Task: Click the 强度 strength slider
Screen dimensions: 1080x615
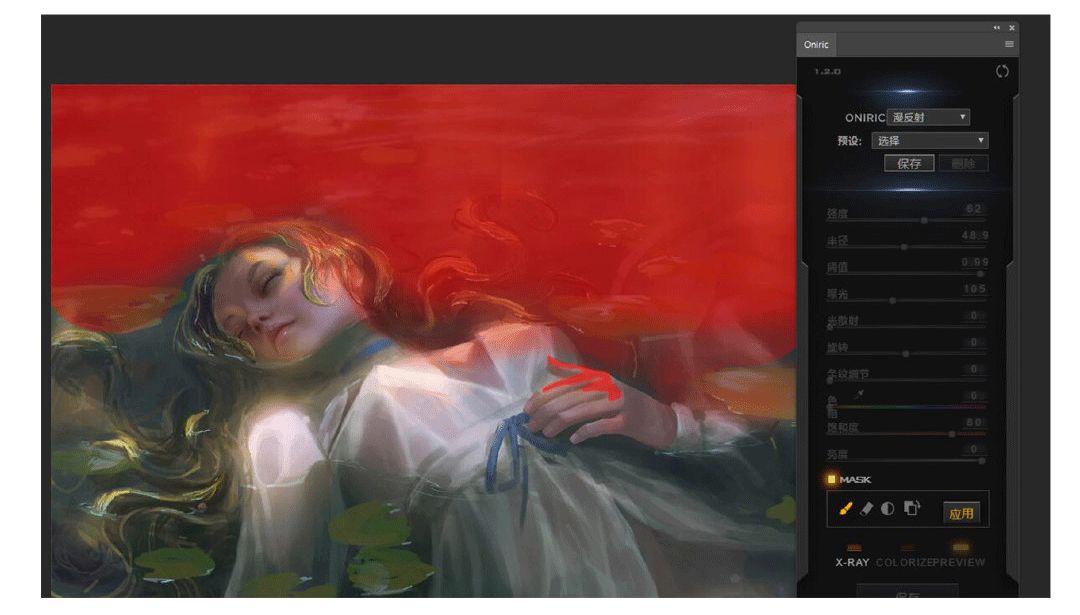Action: [906, 220]
